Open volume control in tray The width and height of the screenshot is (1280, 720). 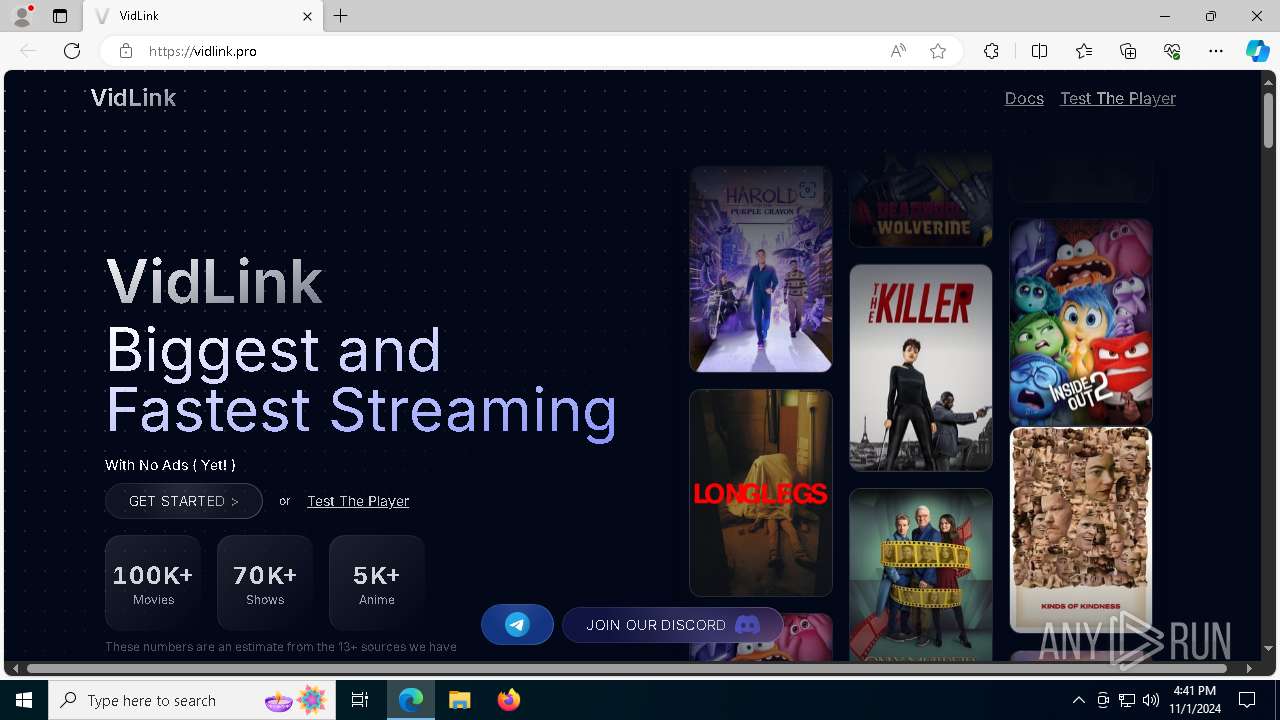click(x=1151, y=700)
